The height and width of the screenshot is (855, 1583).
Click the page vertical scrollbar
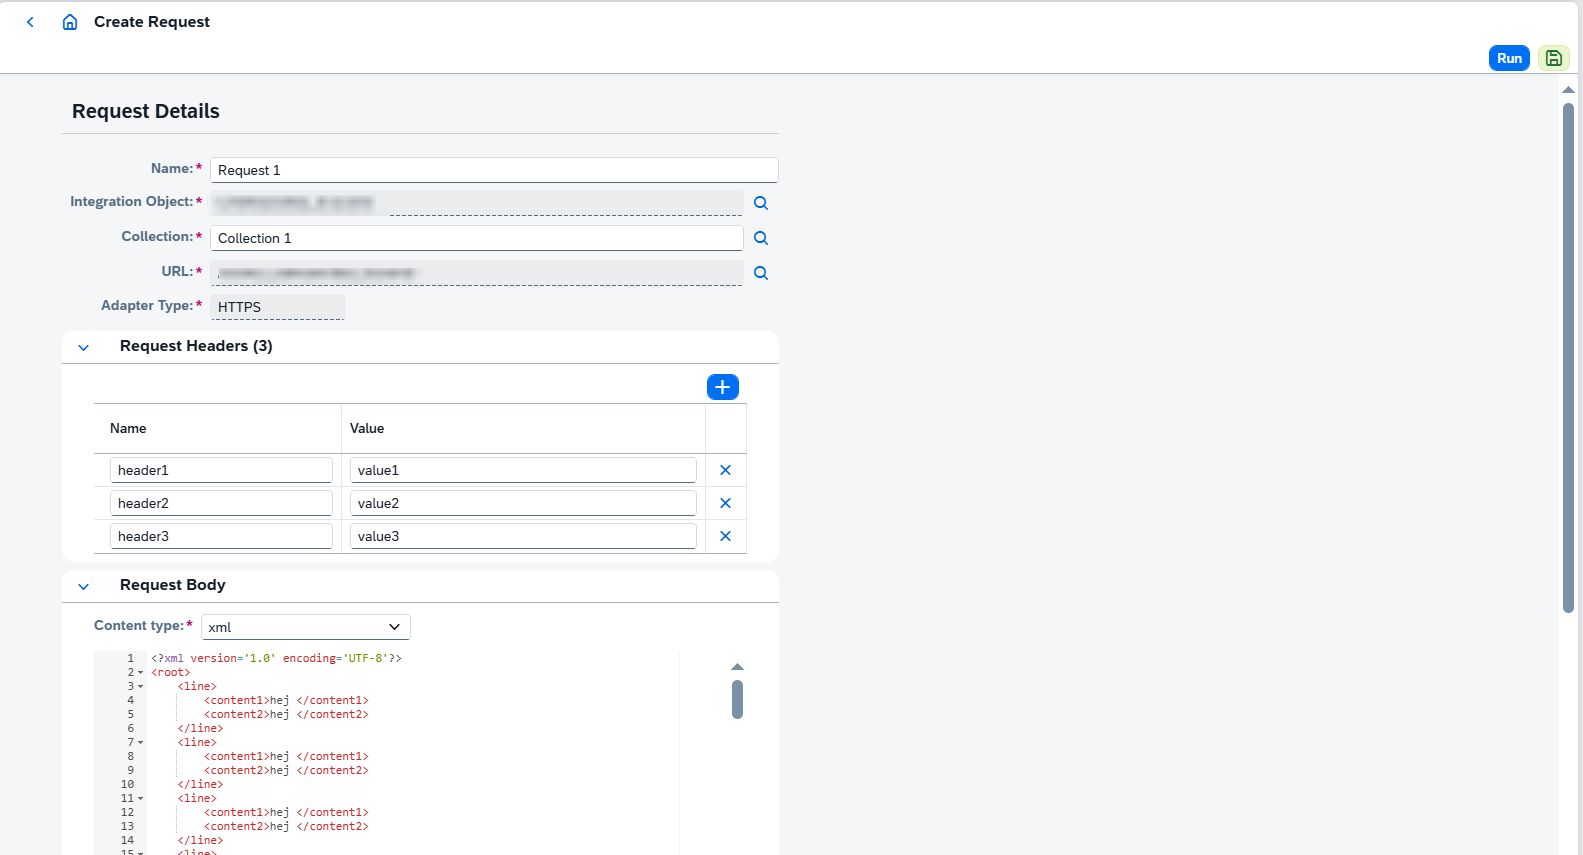tap(1568, 358)
